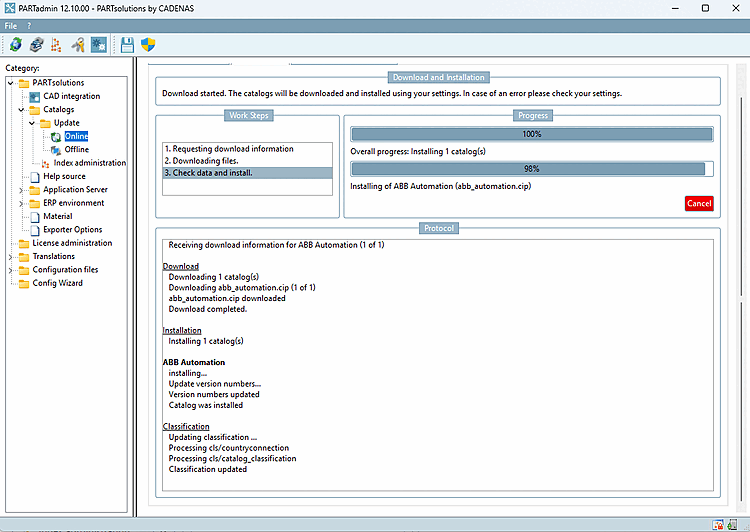Viewport: 750px width, 532px height.
Task: Click the blue-yellow shield icon
Action: tap(148, 45)
